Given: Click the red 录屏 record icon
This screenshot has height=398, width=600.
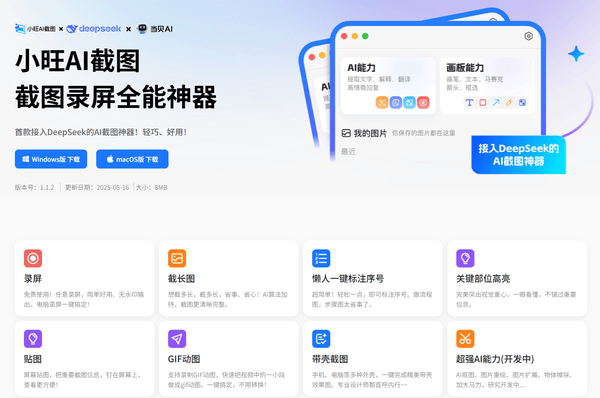Looking at the screenshot, I should coord(33,258).
